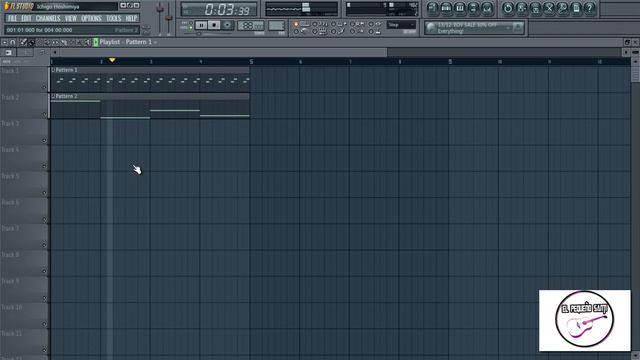Click the tempo display field
The height and width of the screenshot is (360, 640).
click(251, 25)
